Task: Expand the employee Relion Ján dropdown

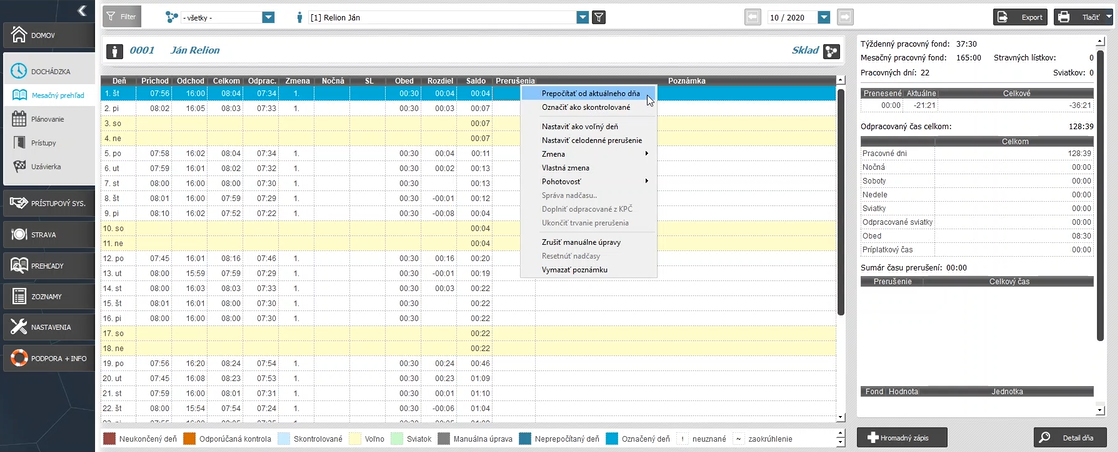Action: (583, 17)
